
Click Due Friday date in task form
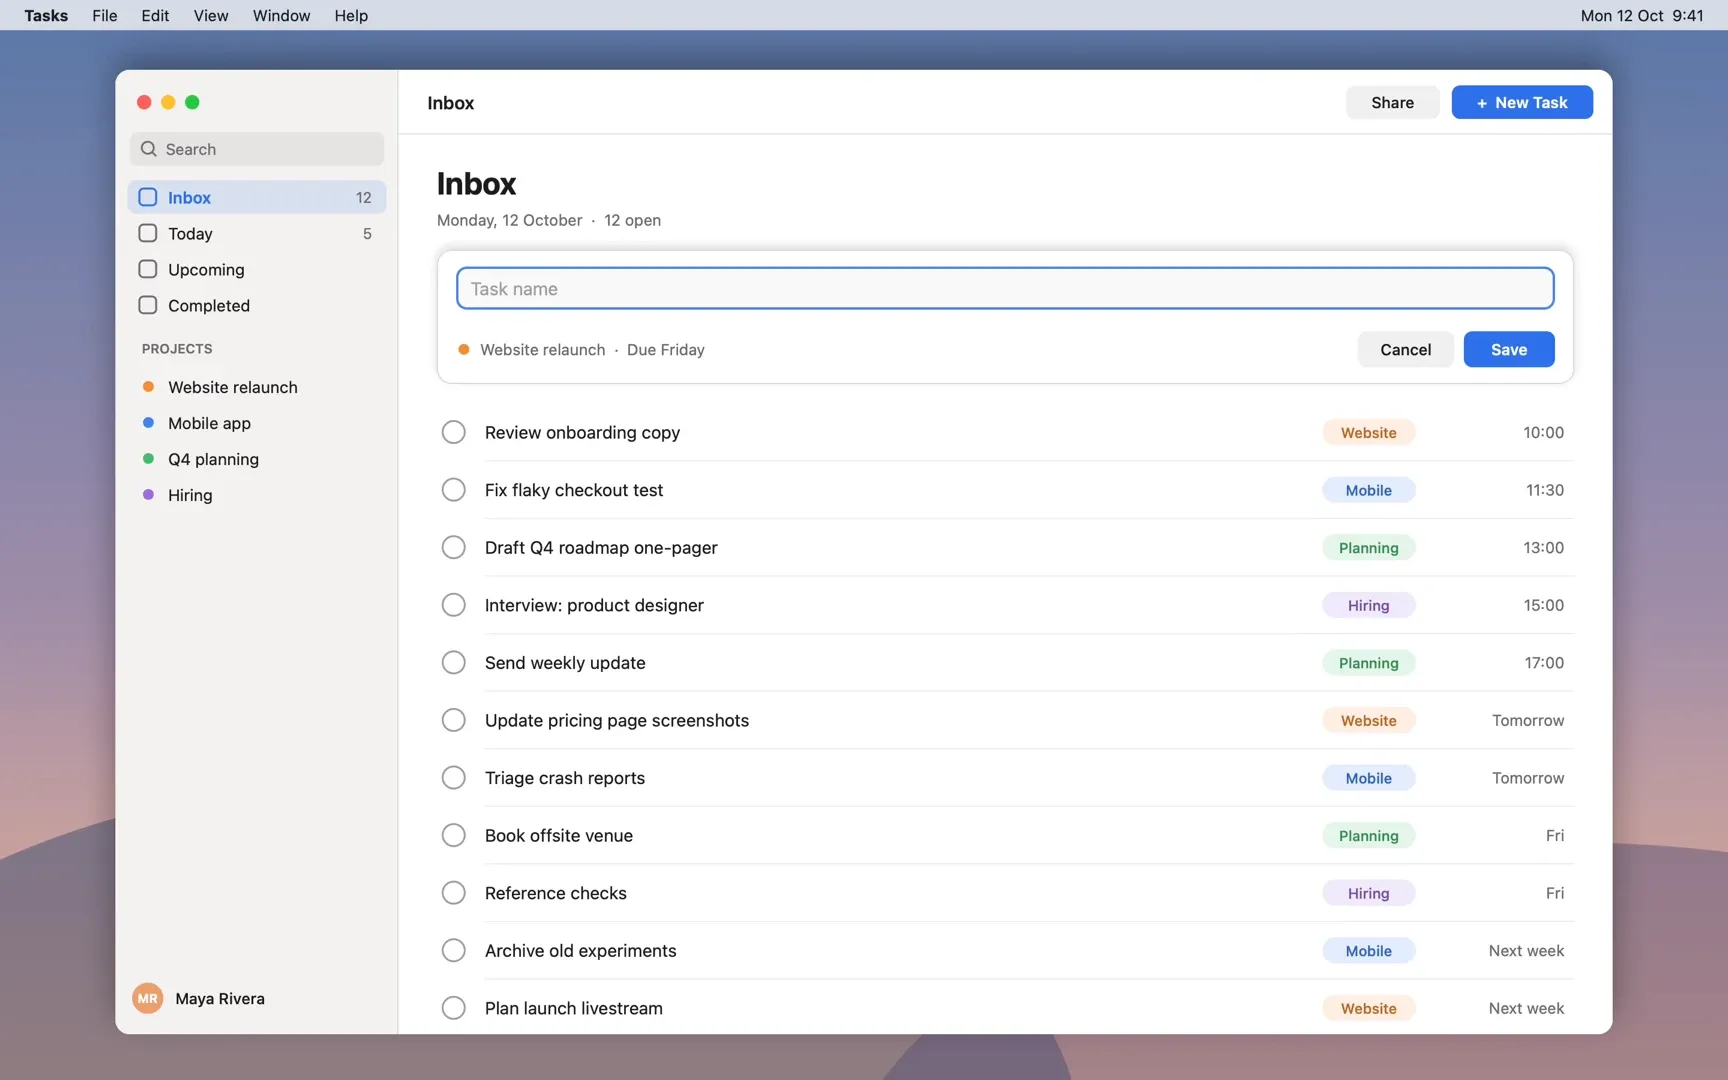666,349
